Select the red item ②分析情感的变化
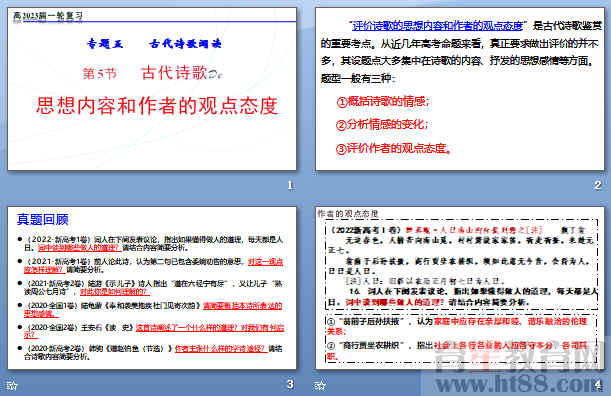Screen dimensions: 611x396 [381, 125]
